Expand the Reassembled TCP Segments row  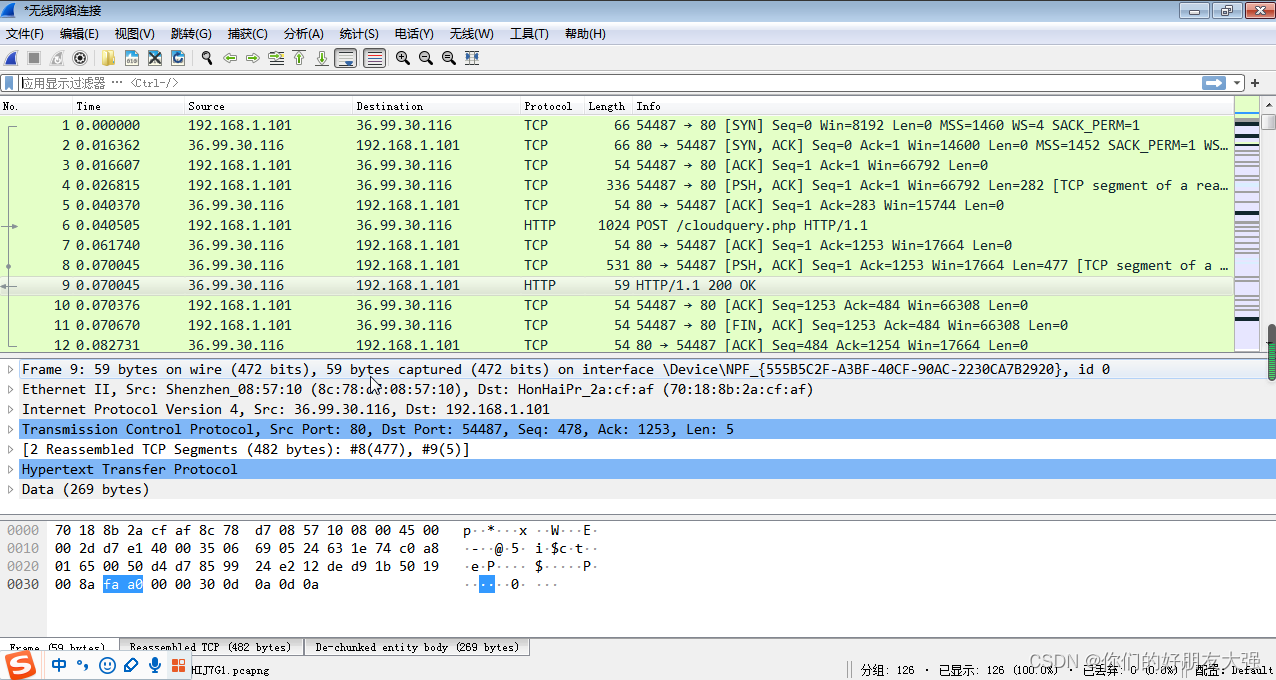click(11, 449)
